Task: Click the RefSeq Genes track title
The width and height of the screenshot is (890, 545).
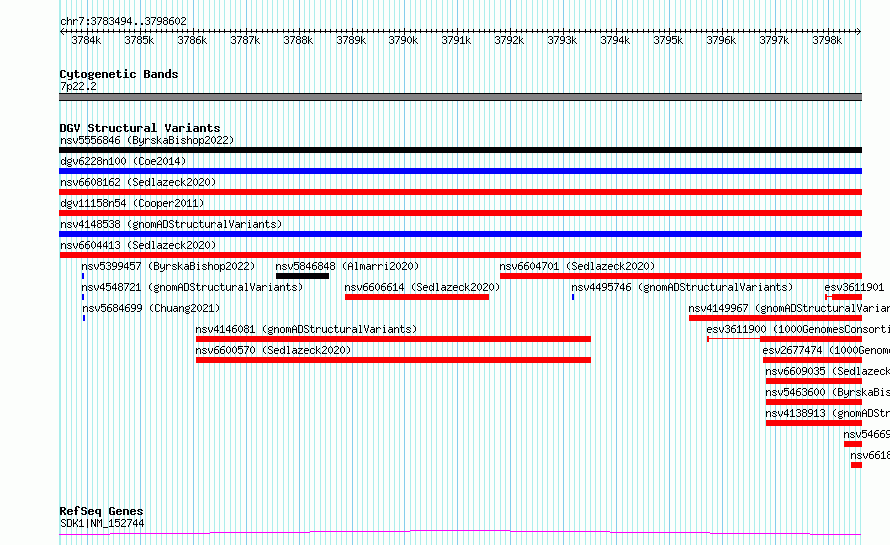Action: (101, 511)
